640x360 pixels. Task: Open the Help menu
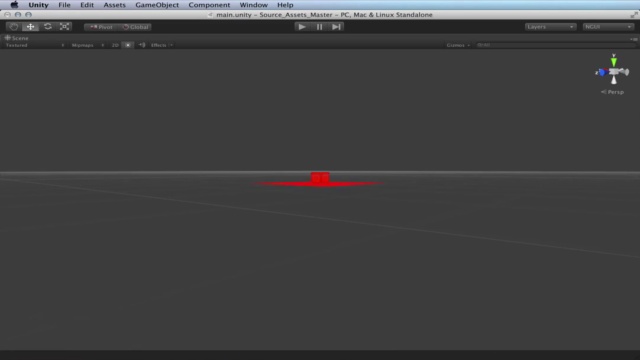285,5
